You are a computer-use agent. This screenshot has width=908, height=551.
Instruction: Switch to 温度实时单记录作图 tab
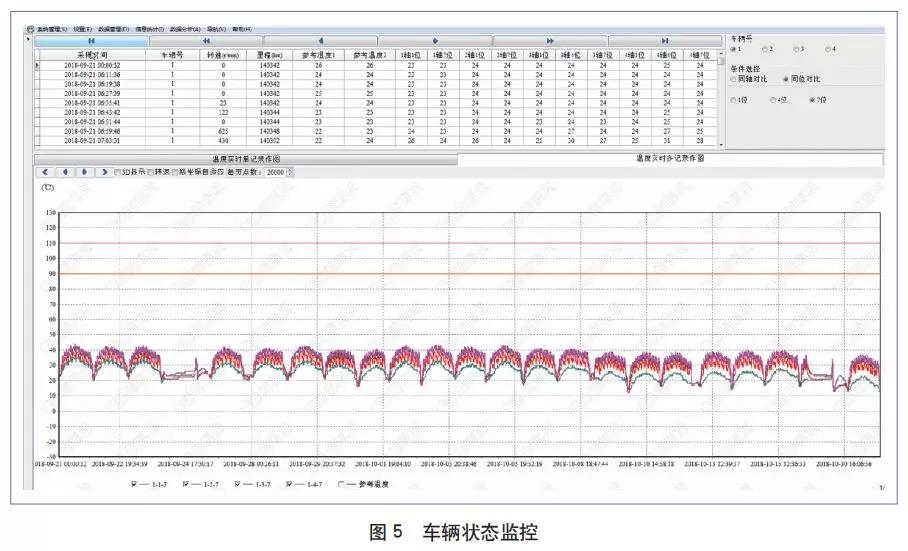tap(246, 158)
